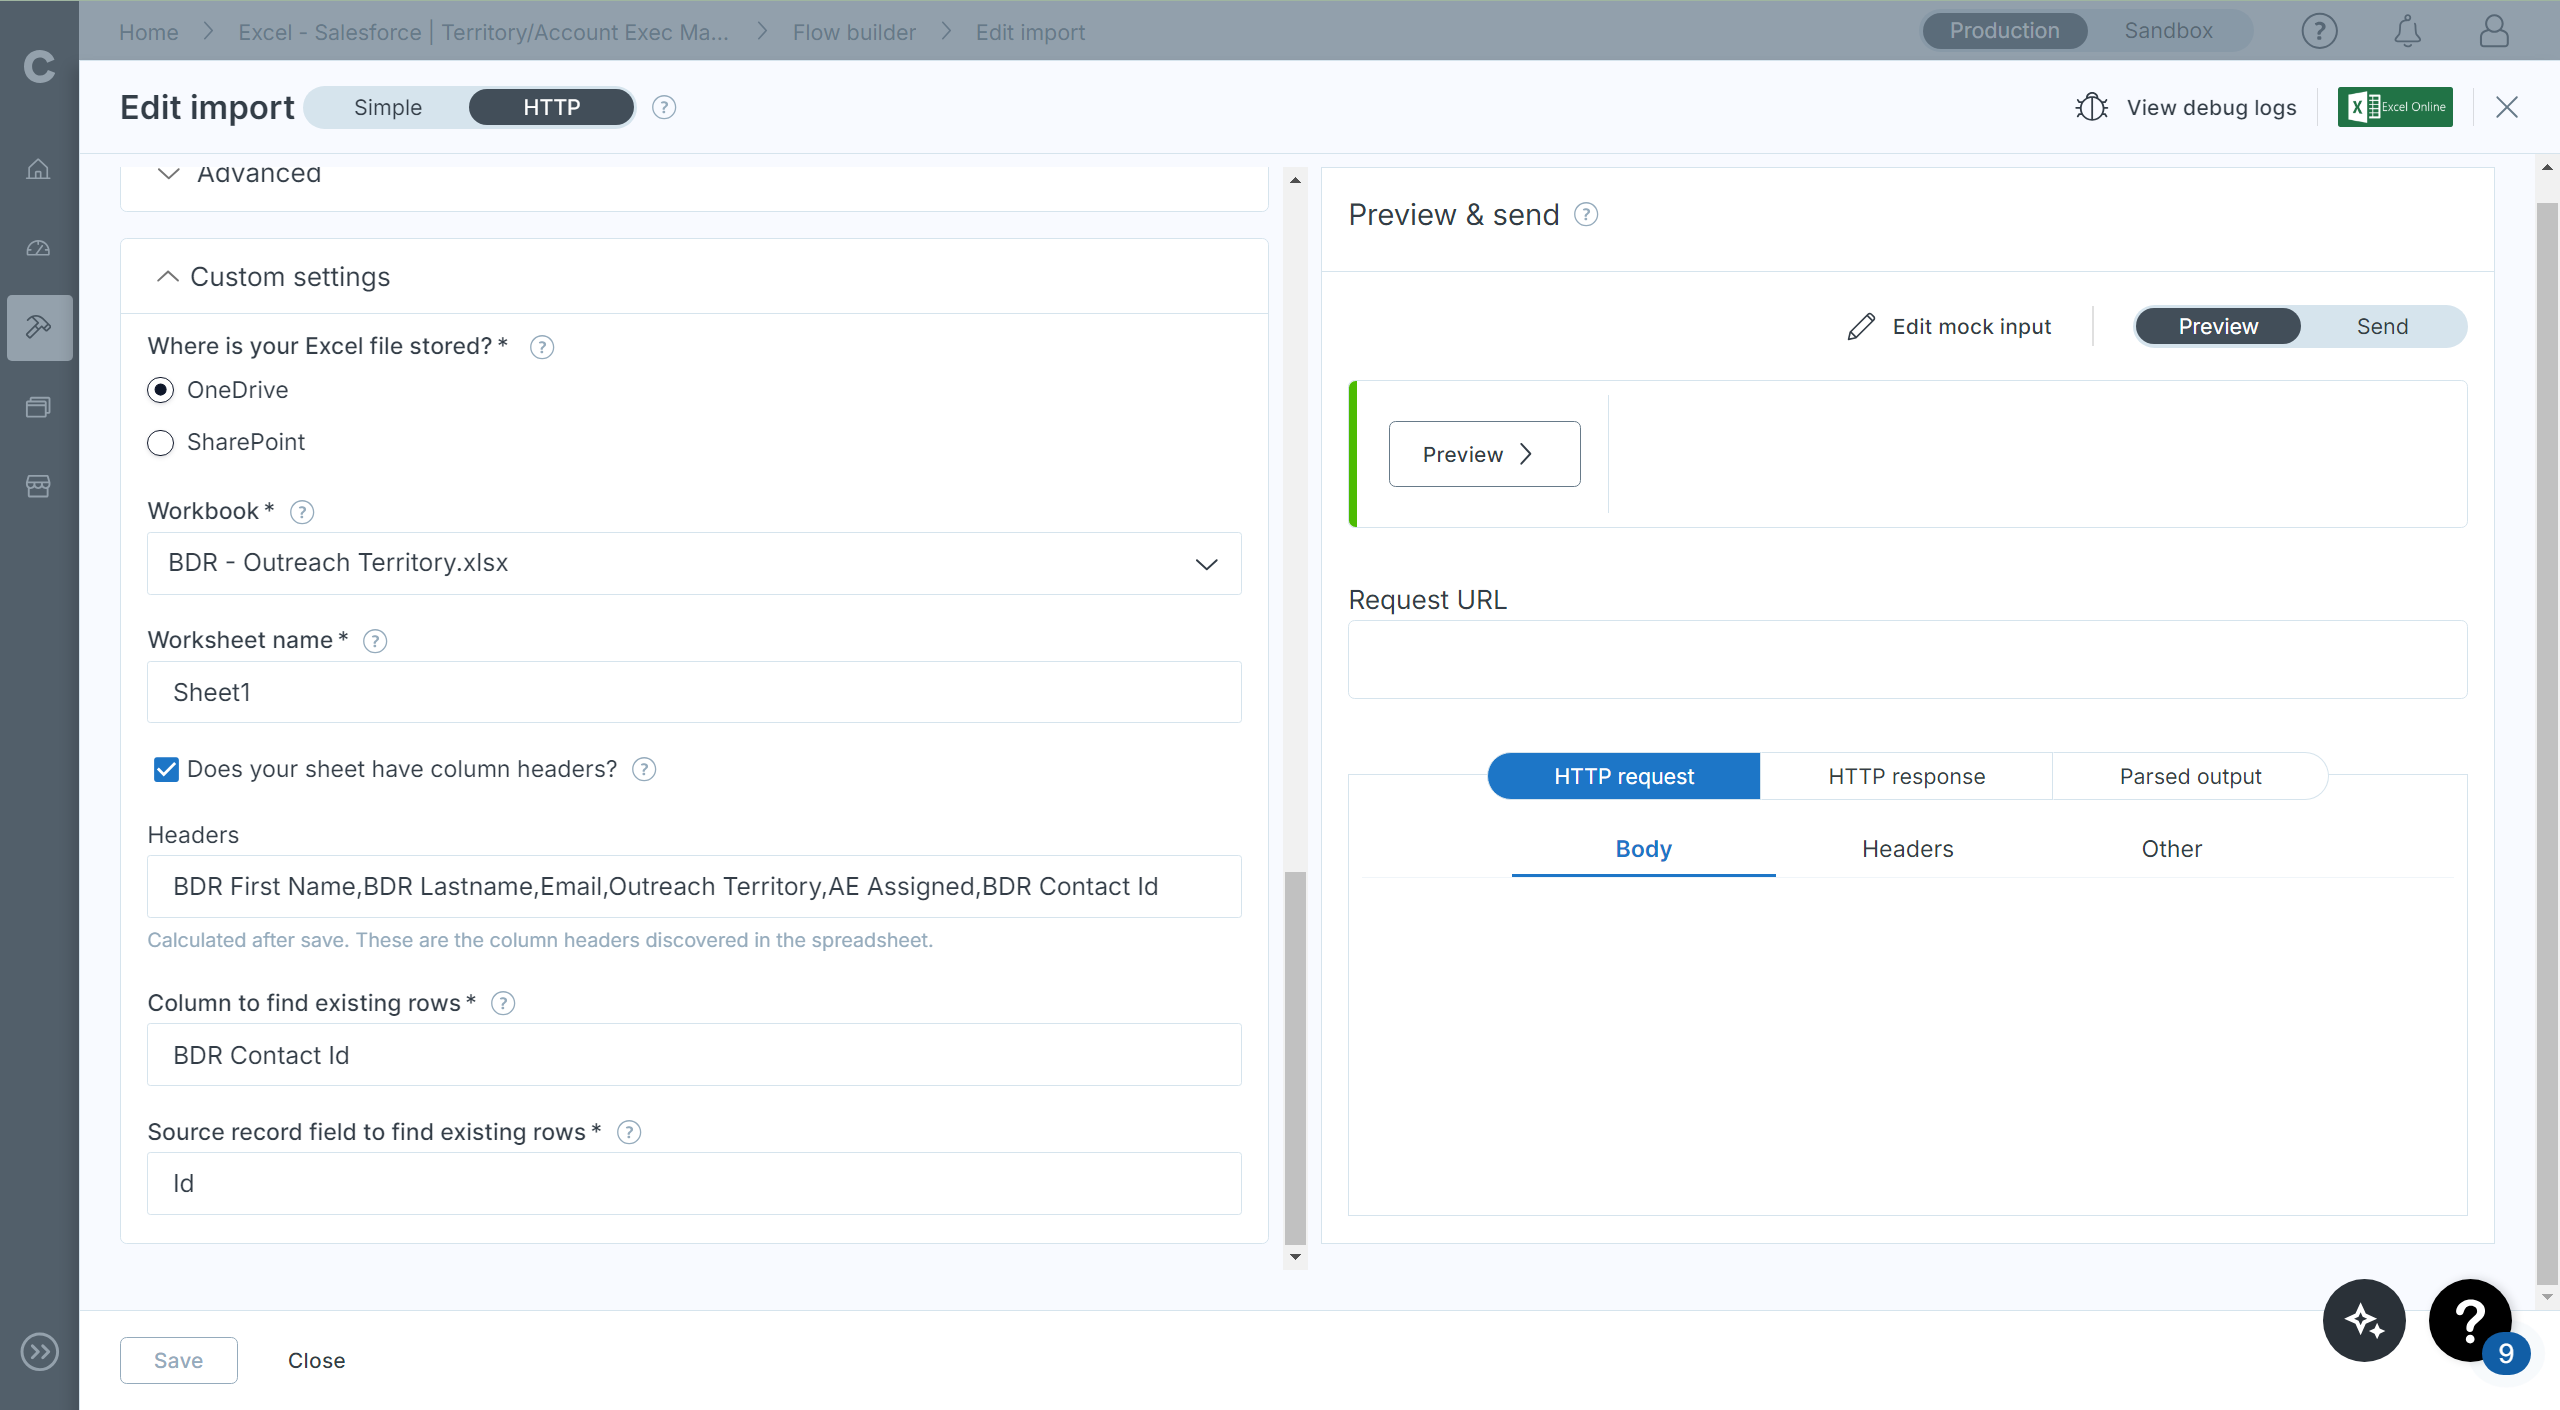Image resolution: width=2560 pixels, height=1410 pixels.
Task: Click the Save button
Action: click(x=178, y=1360)
